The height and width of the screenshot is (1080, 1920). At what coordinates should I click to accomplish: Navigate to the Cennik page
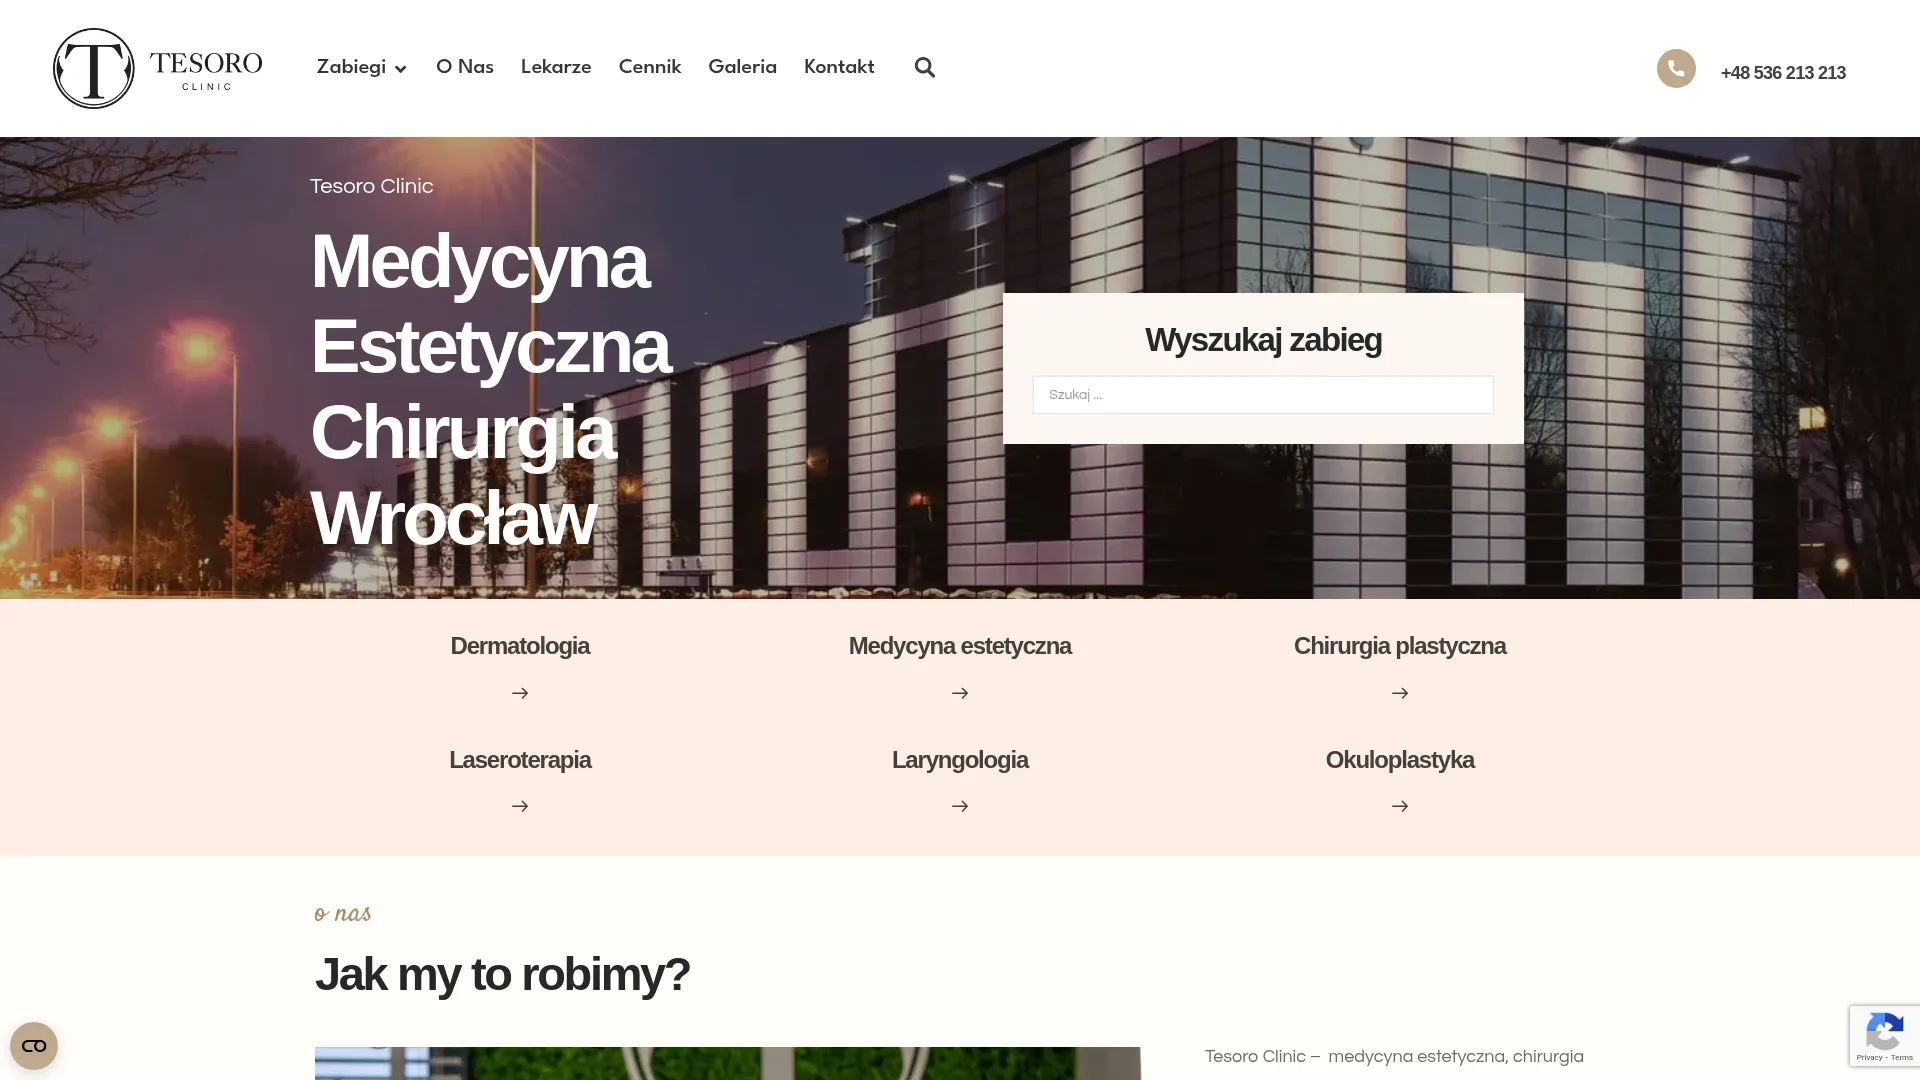coord(649,67)
